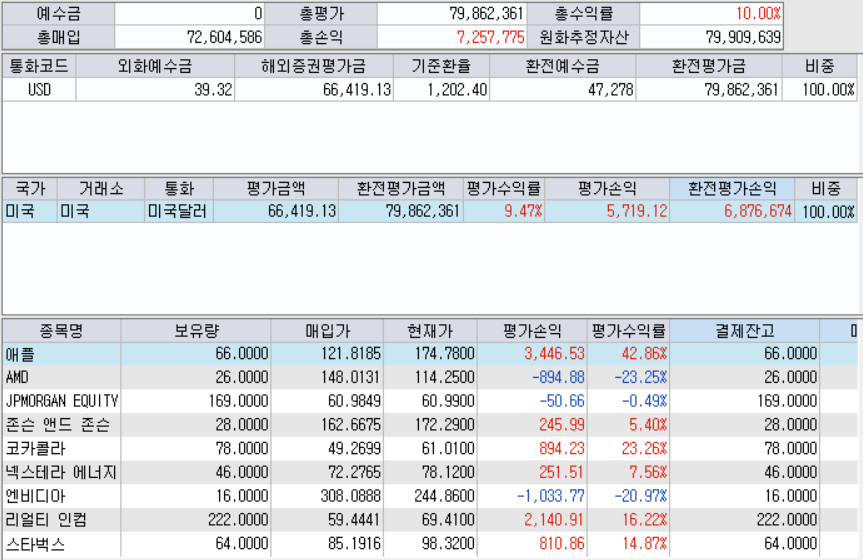Click the 미국달러 currency cell
Image resolution: width=863 pixels, height=560 pixels.
(178, 211)
